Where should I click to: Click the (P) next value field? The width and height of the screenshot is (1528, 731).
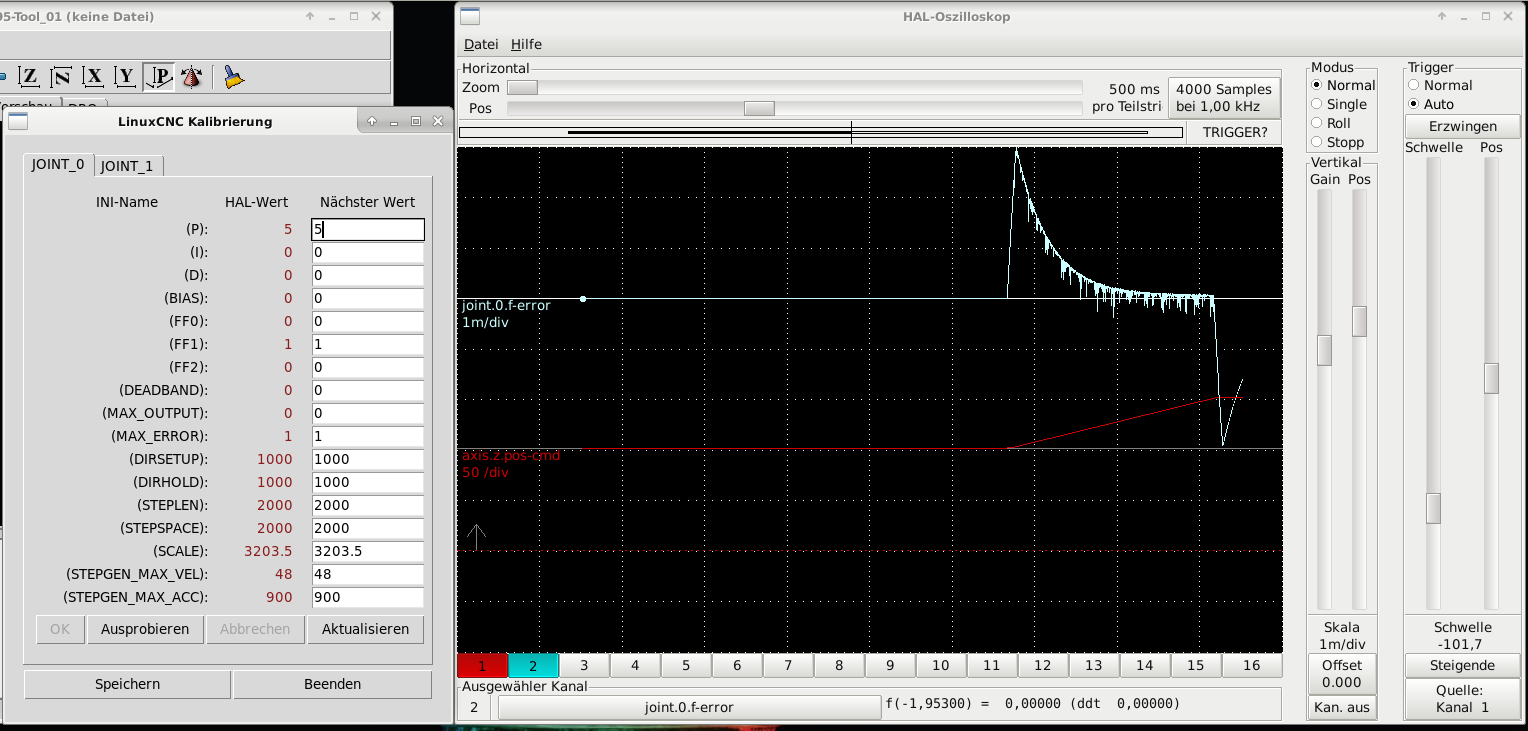[368, 229]
